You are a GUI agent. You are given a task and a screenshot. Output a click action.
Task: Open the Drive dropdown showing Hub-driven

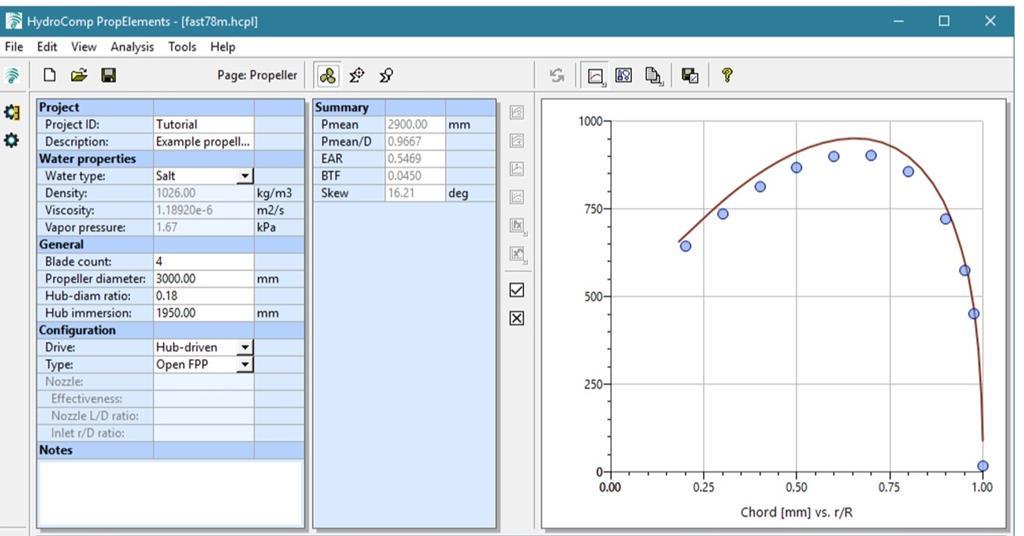point(244,347)
